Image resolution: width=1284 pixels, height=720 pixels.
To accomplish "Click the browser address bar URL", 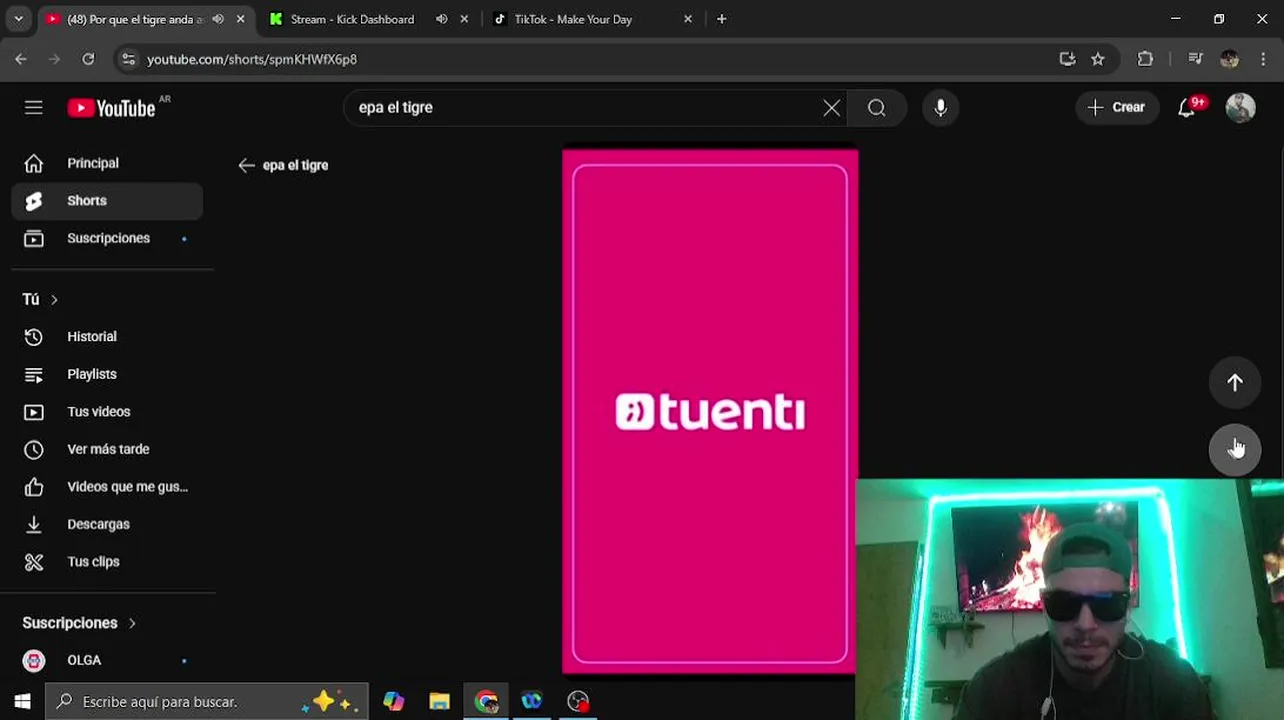I will (x=252, y=59).
